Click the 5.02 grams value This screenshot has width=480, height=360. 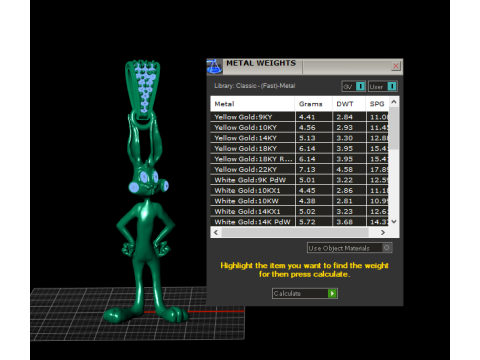(x=307, y=211)
